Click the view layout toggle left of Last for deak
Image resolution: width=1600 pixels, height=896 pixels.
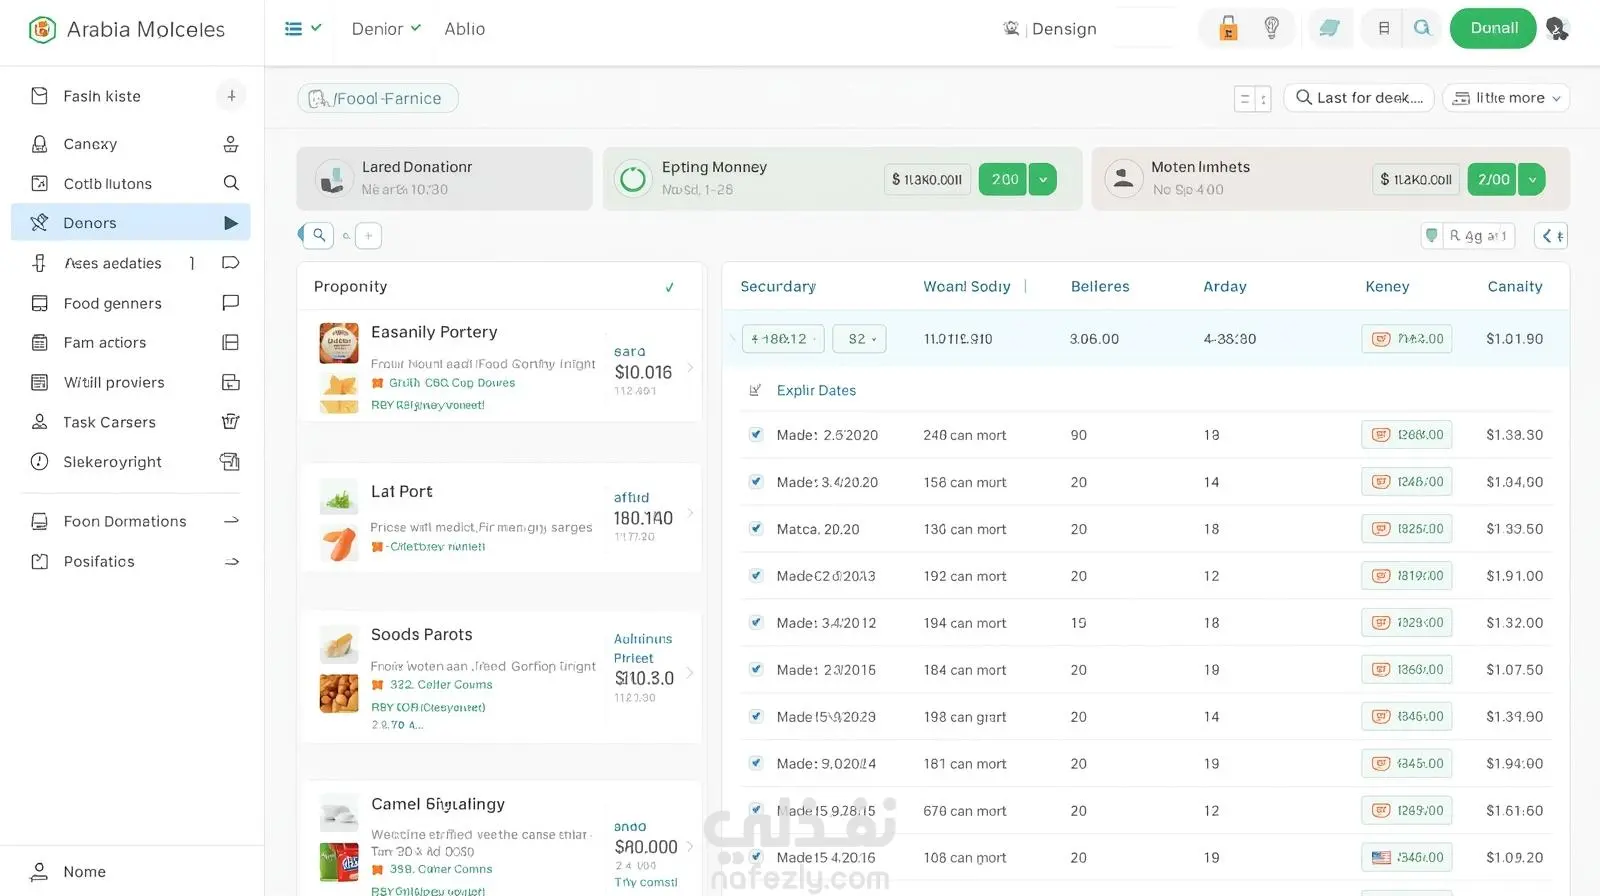tap(1252, 98)
